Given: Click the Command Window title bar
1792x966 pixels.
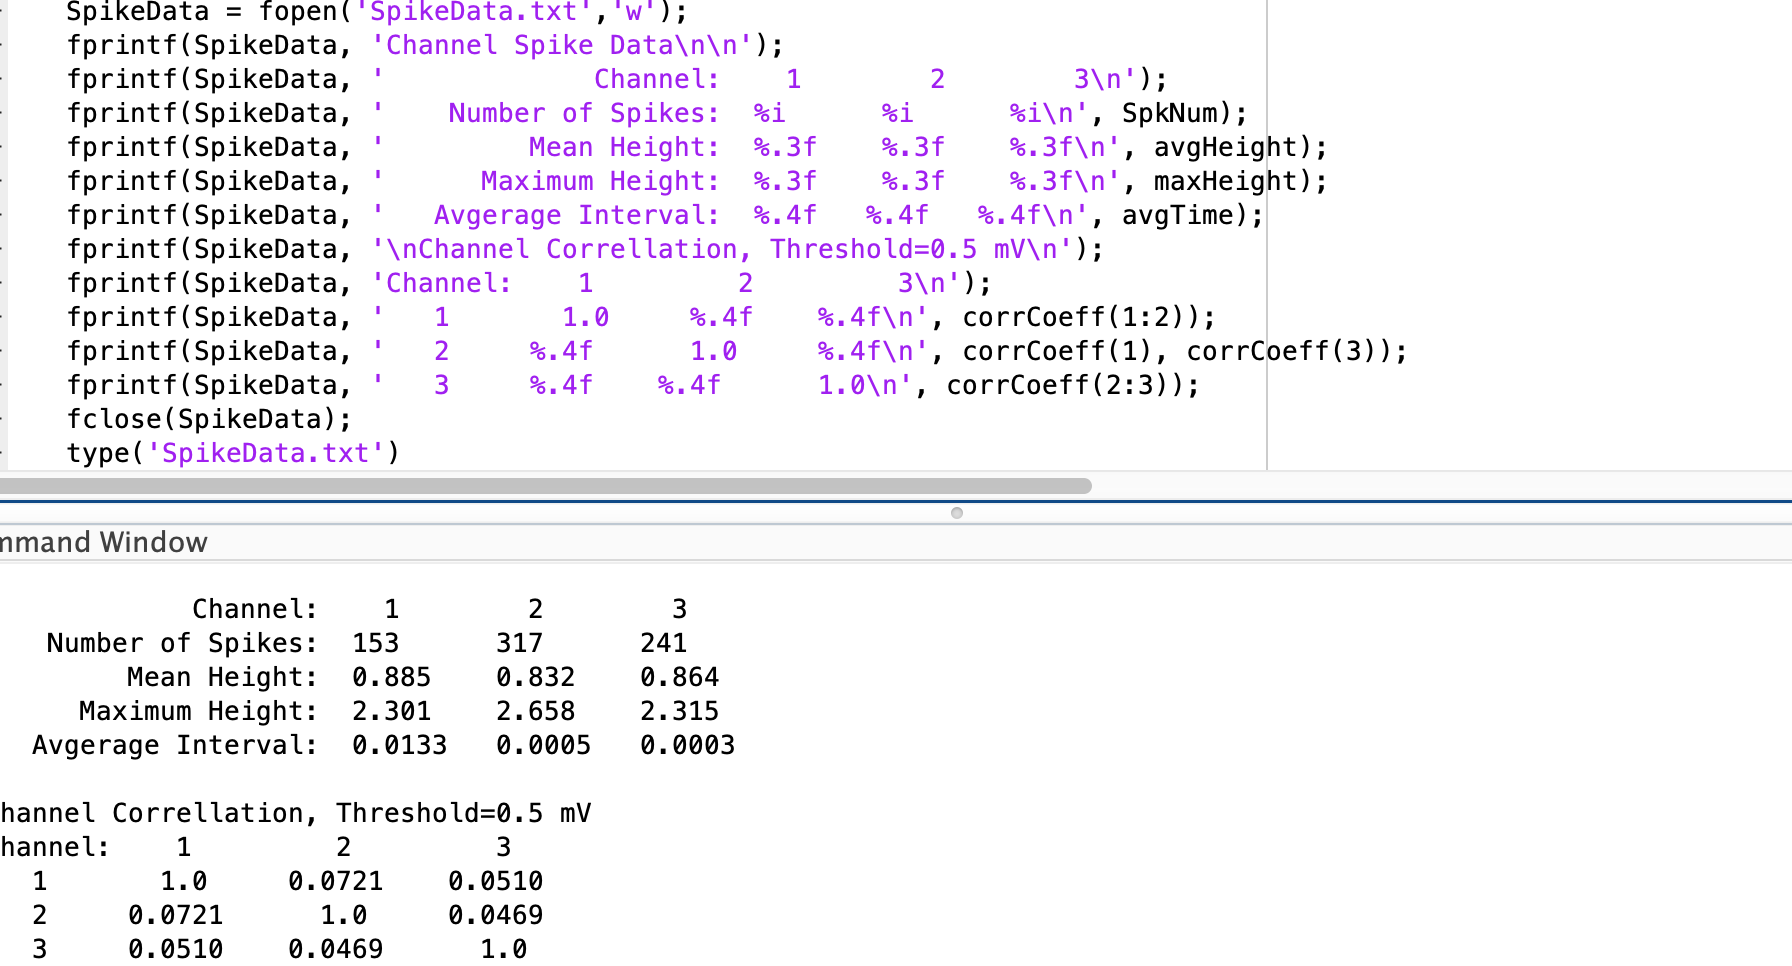Looking at the screenshot, I should click(896, 542).
